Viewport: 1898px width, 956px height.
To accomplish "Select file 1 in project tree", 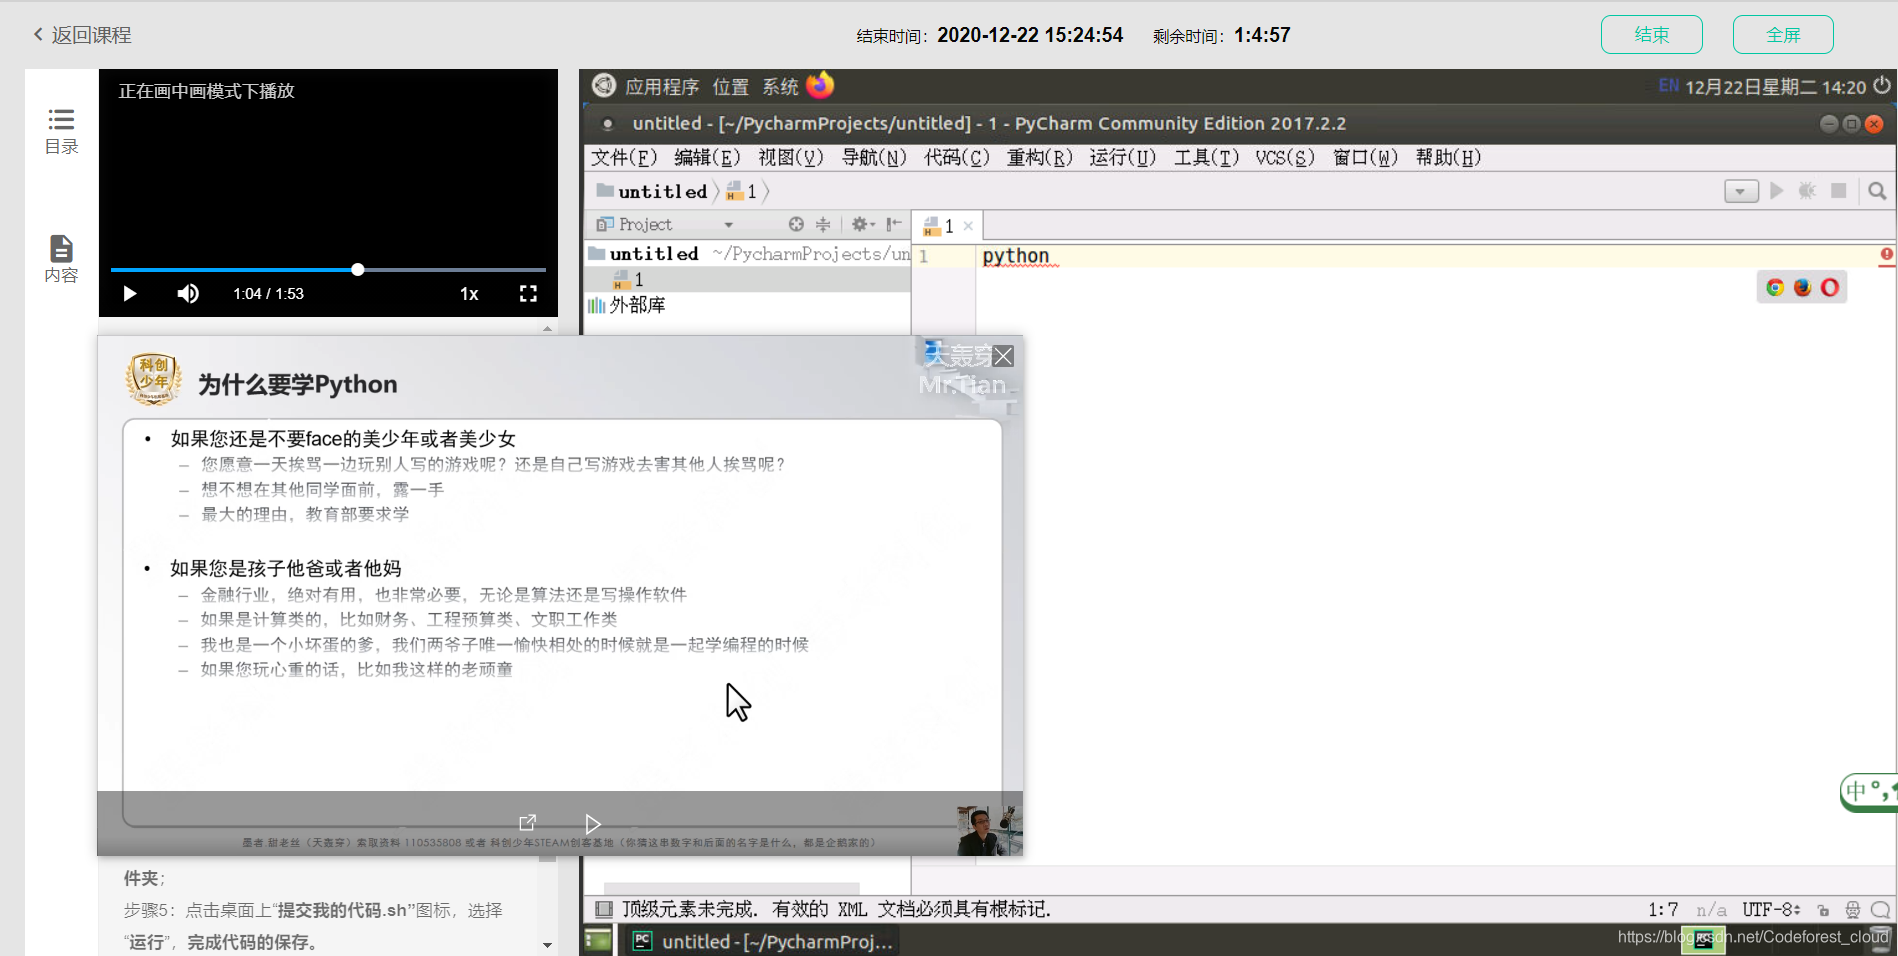I will click(x=748, y=279).
